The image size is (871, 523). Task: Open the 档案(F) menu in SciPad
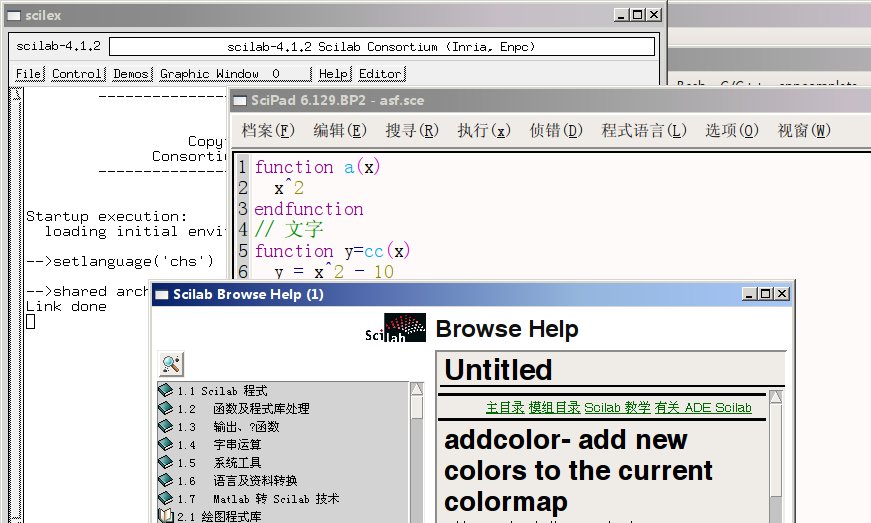tap(268, 130)
